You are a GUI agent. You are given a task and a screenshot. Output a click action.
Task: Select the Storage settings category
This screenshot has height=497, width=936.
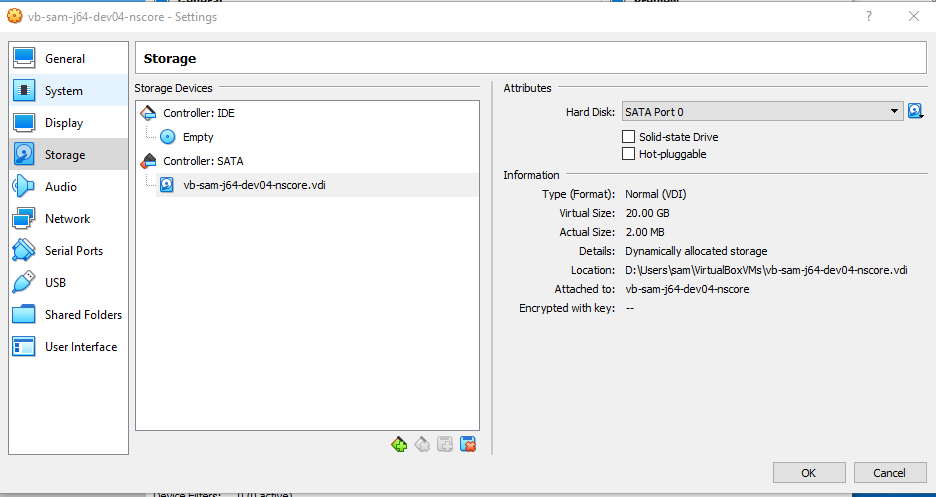coord(69,155)
